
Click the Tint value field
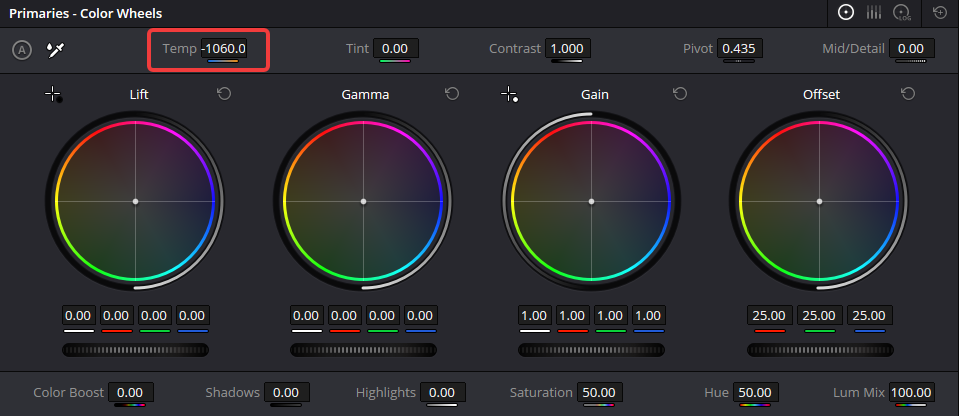(396, 48)
